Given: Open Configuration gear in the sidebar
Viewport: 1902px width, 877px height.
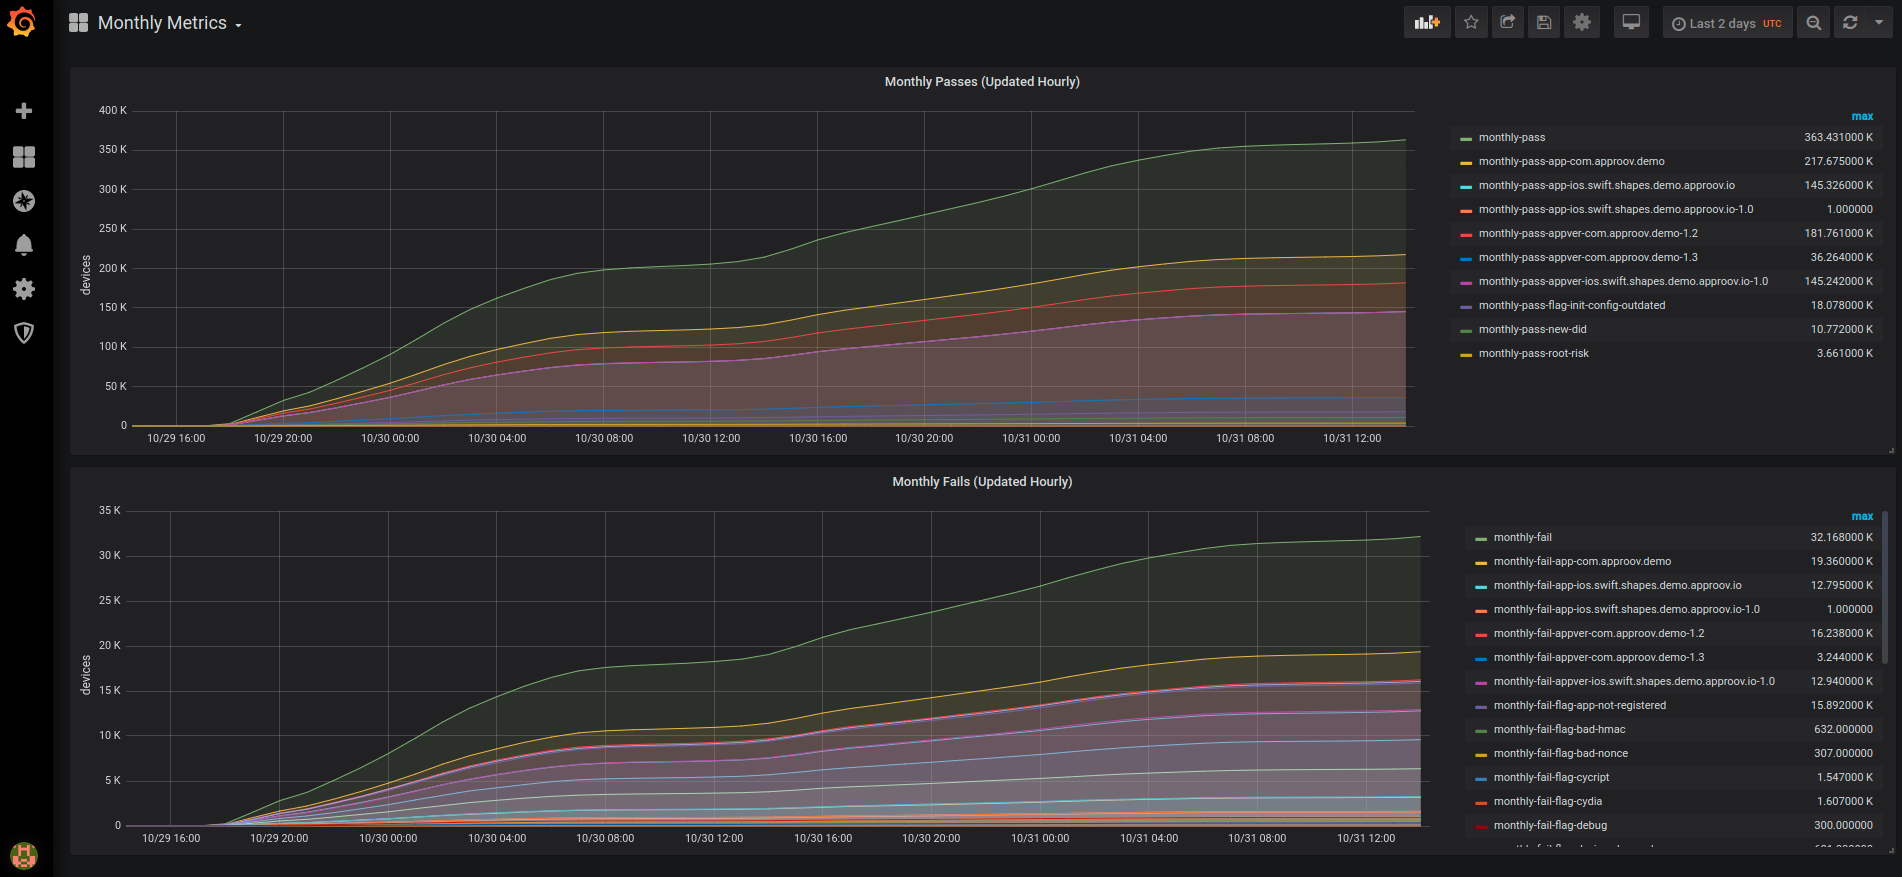Looking at the screenshot, I should click(x=24, y=289).
